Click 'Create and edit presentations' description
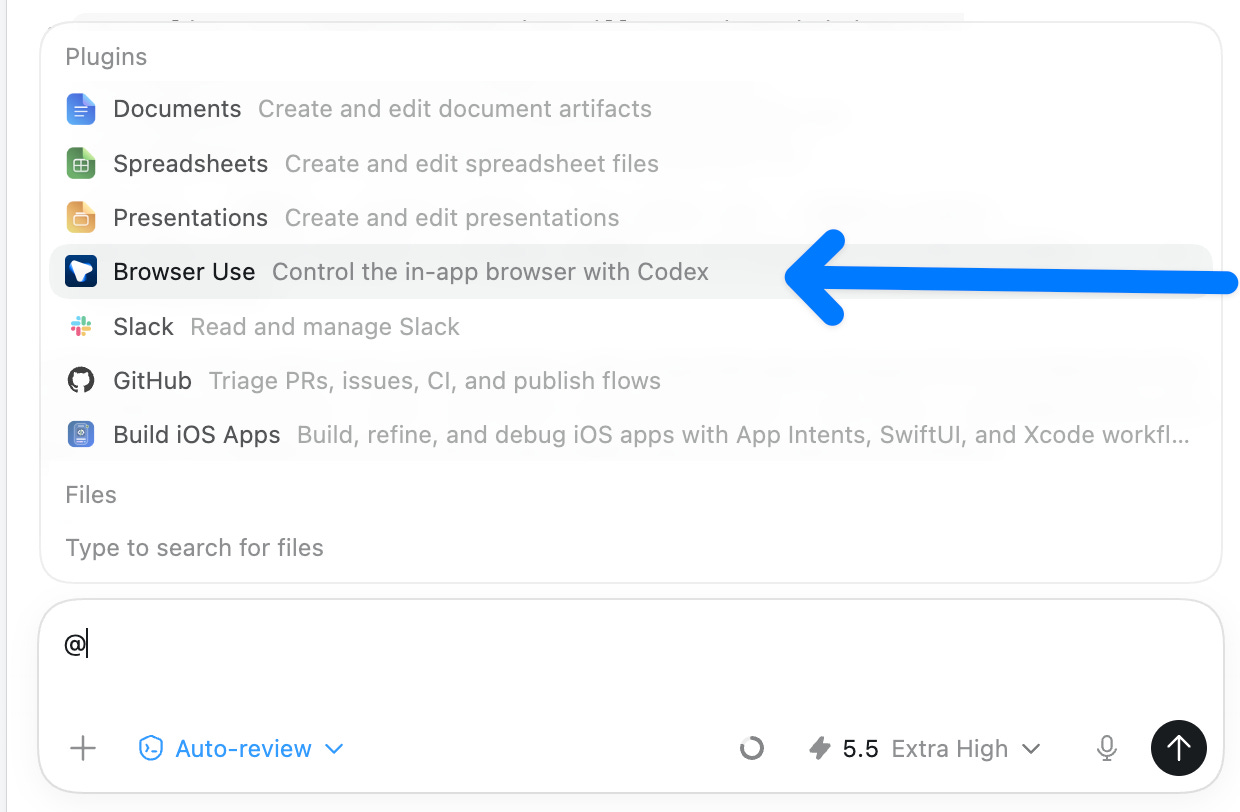This screenshot has height=812, width=1240. [x=452, y=217]
